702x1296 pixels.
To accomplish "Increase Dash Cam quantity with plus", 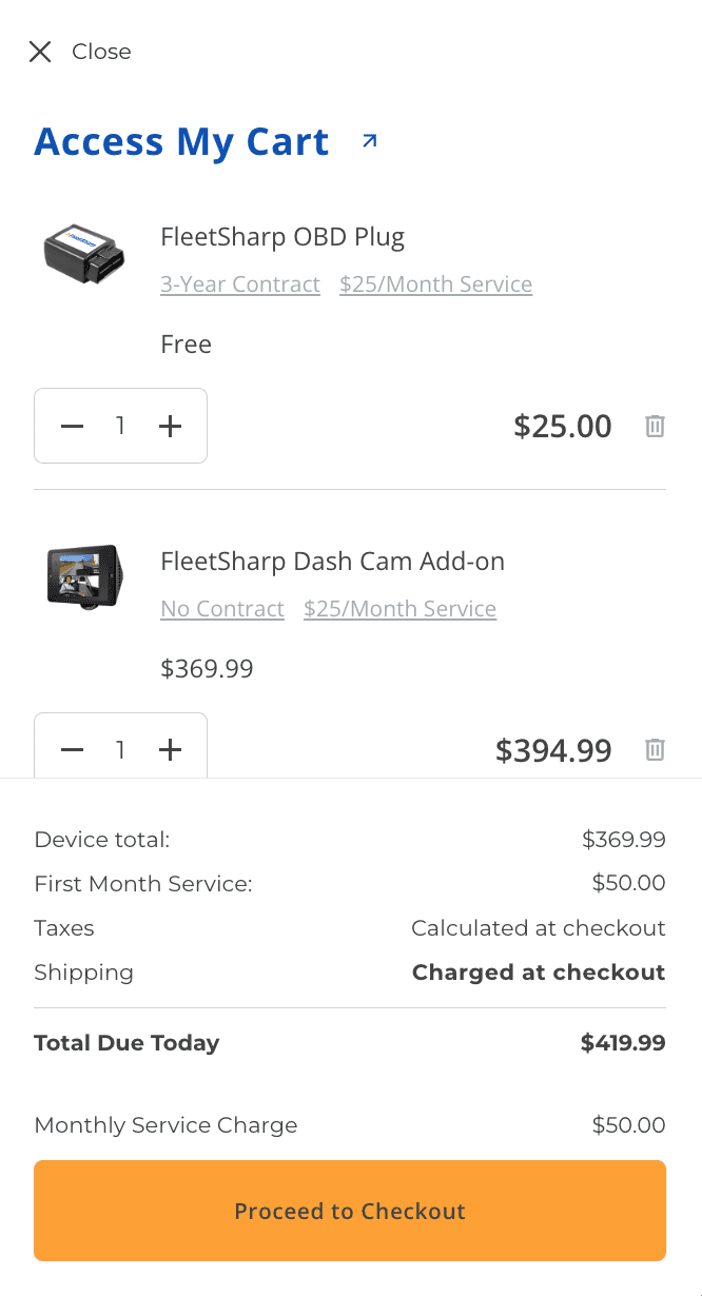I will [x=171, y=750].
